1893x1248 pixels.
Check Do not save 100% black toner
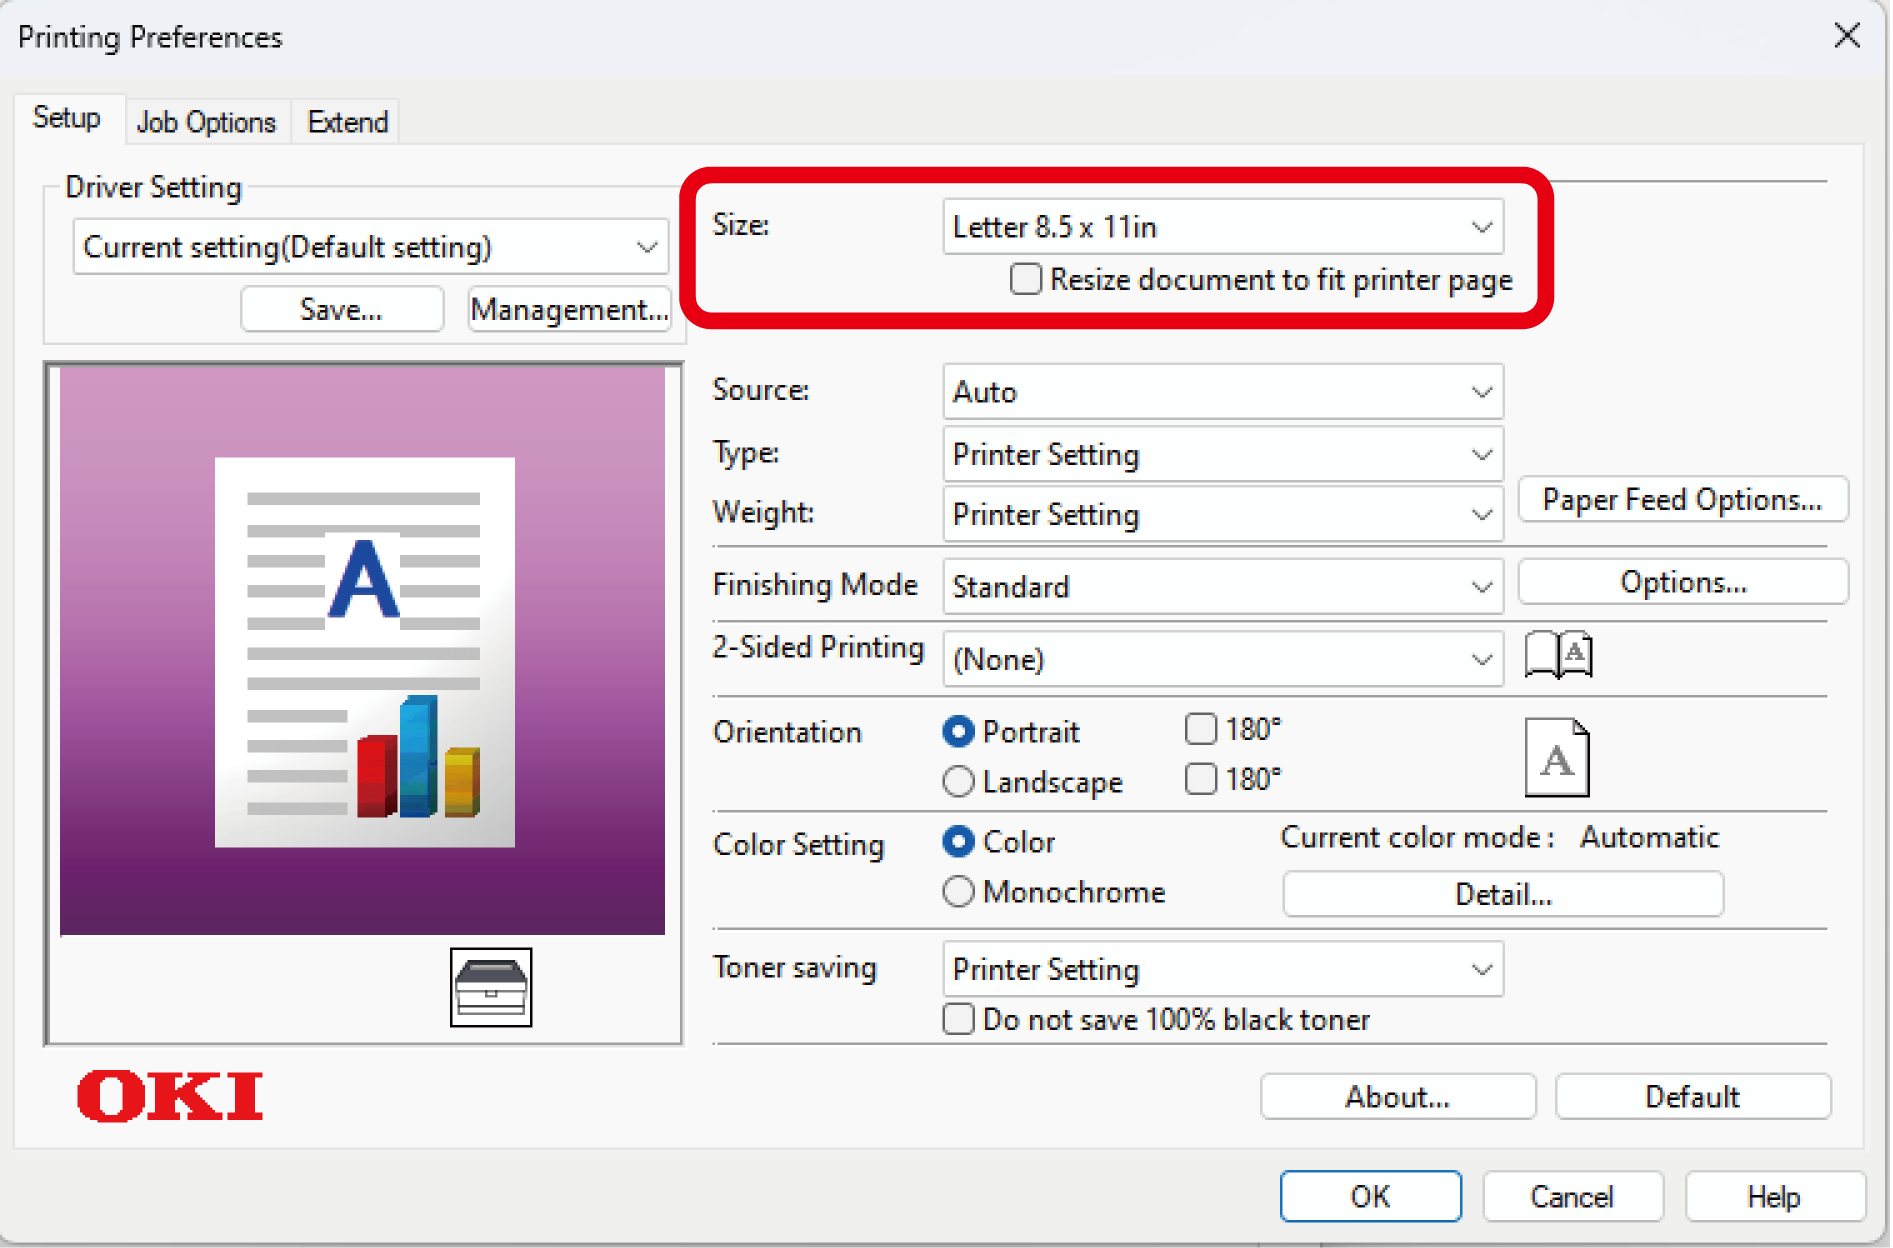(958, 1019)
